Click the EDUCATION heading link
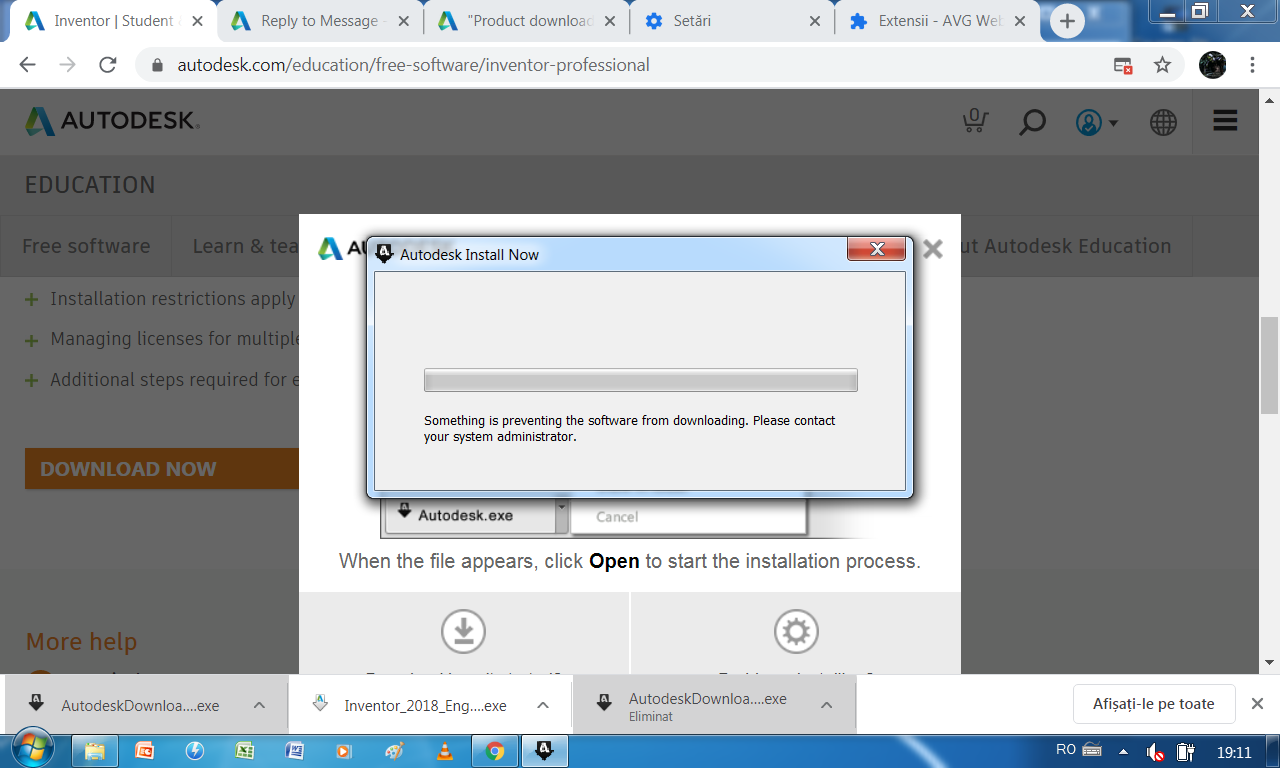The width and height of the screenshot is (1280, 768). point(90,185)
